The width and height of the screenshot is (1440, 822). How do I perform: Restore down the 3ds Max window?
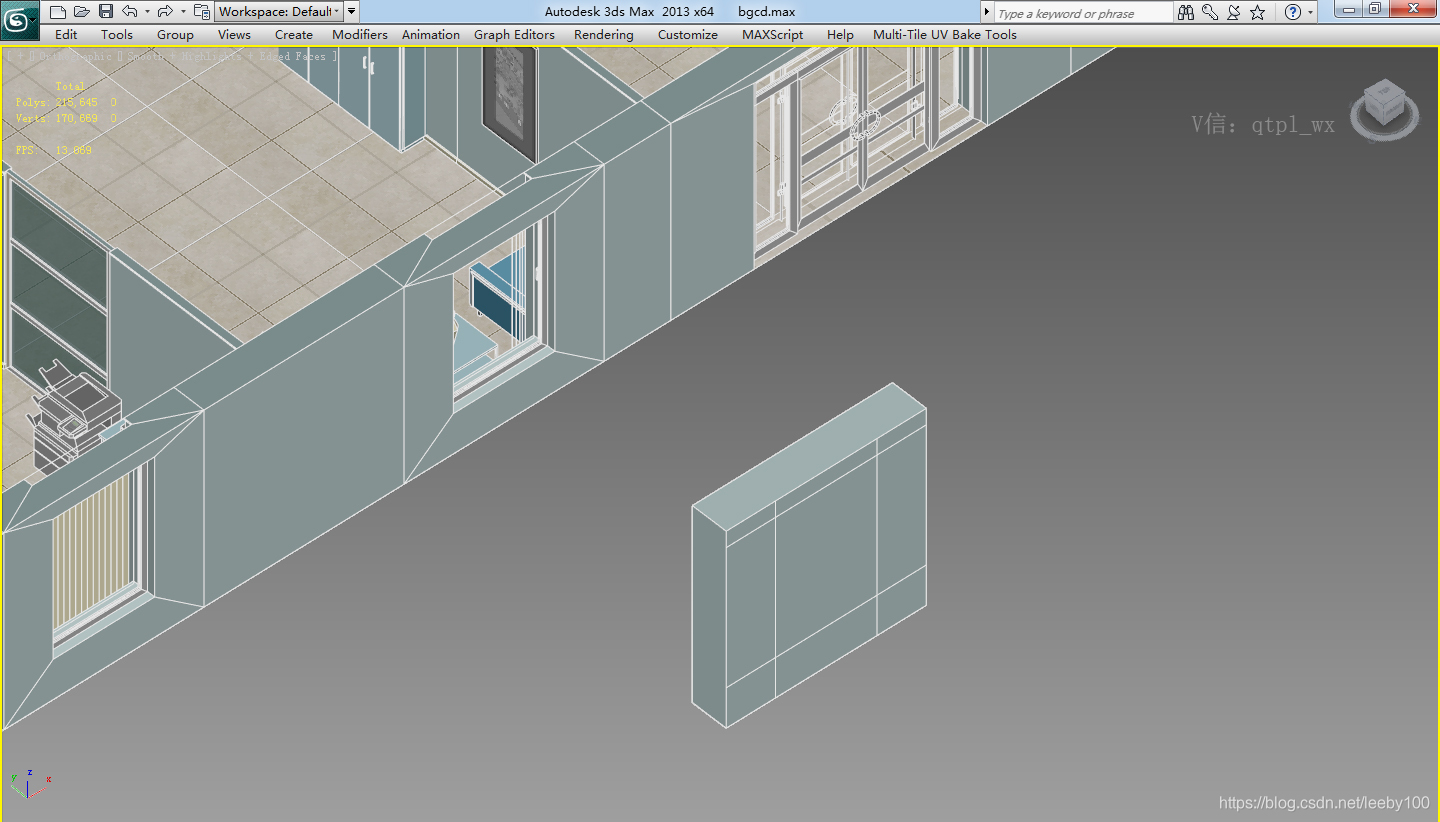tap(1375, 10)
